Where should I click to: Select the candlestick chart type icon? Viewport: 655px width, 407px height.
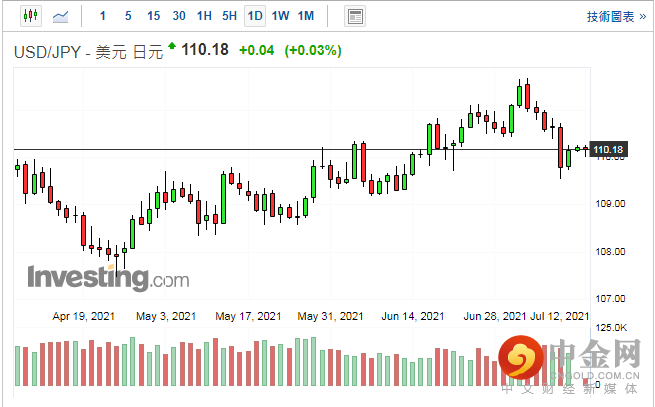coord(30,16)
